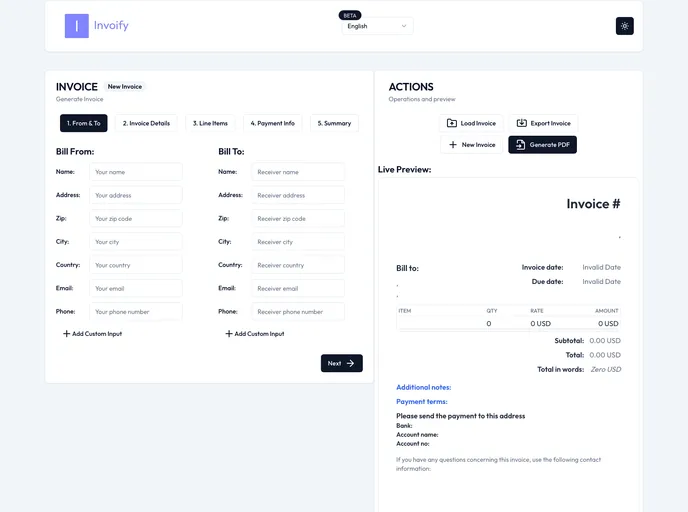The height and width of the screenshot is (512, 688).
Task: Click plus icon under Bill From
Action: click(x=67, y=333)
